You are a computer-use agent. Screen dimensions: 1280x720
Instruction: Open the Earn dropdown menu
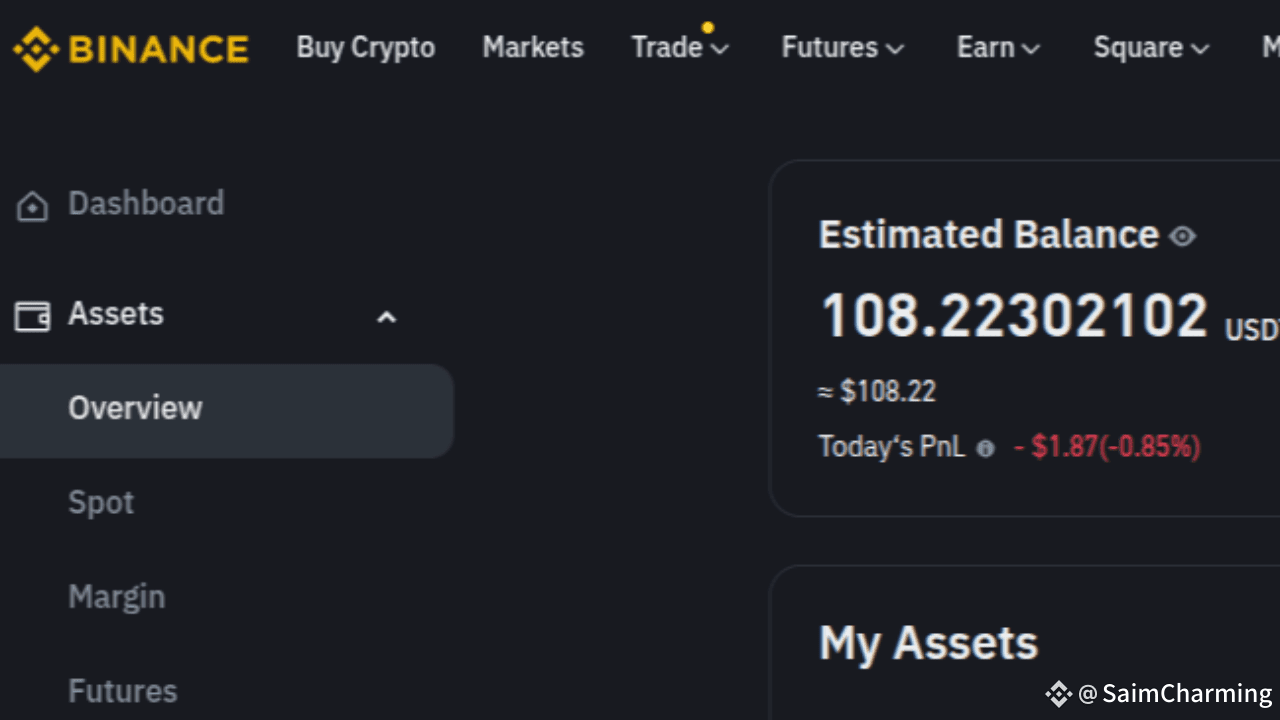point(998,48)
